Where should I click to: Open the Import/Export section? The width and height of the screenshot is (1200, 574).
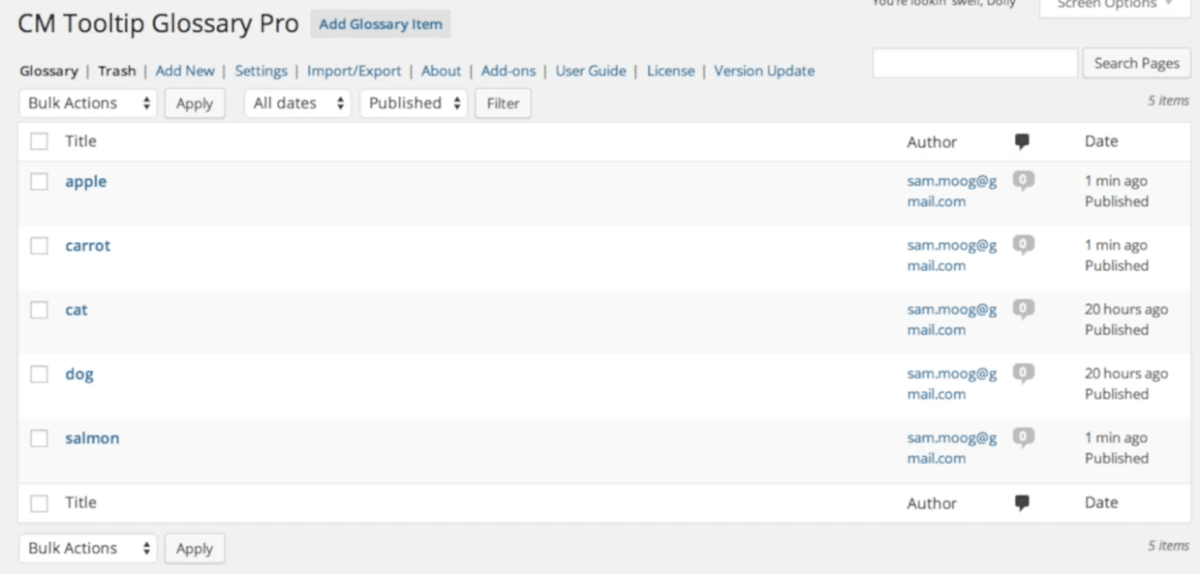(x=354, y=71)
